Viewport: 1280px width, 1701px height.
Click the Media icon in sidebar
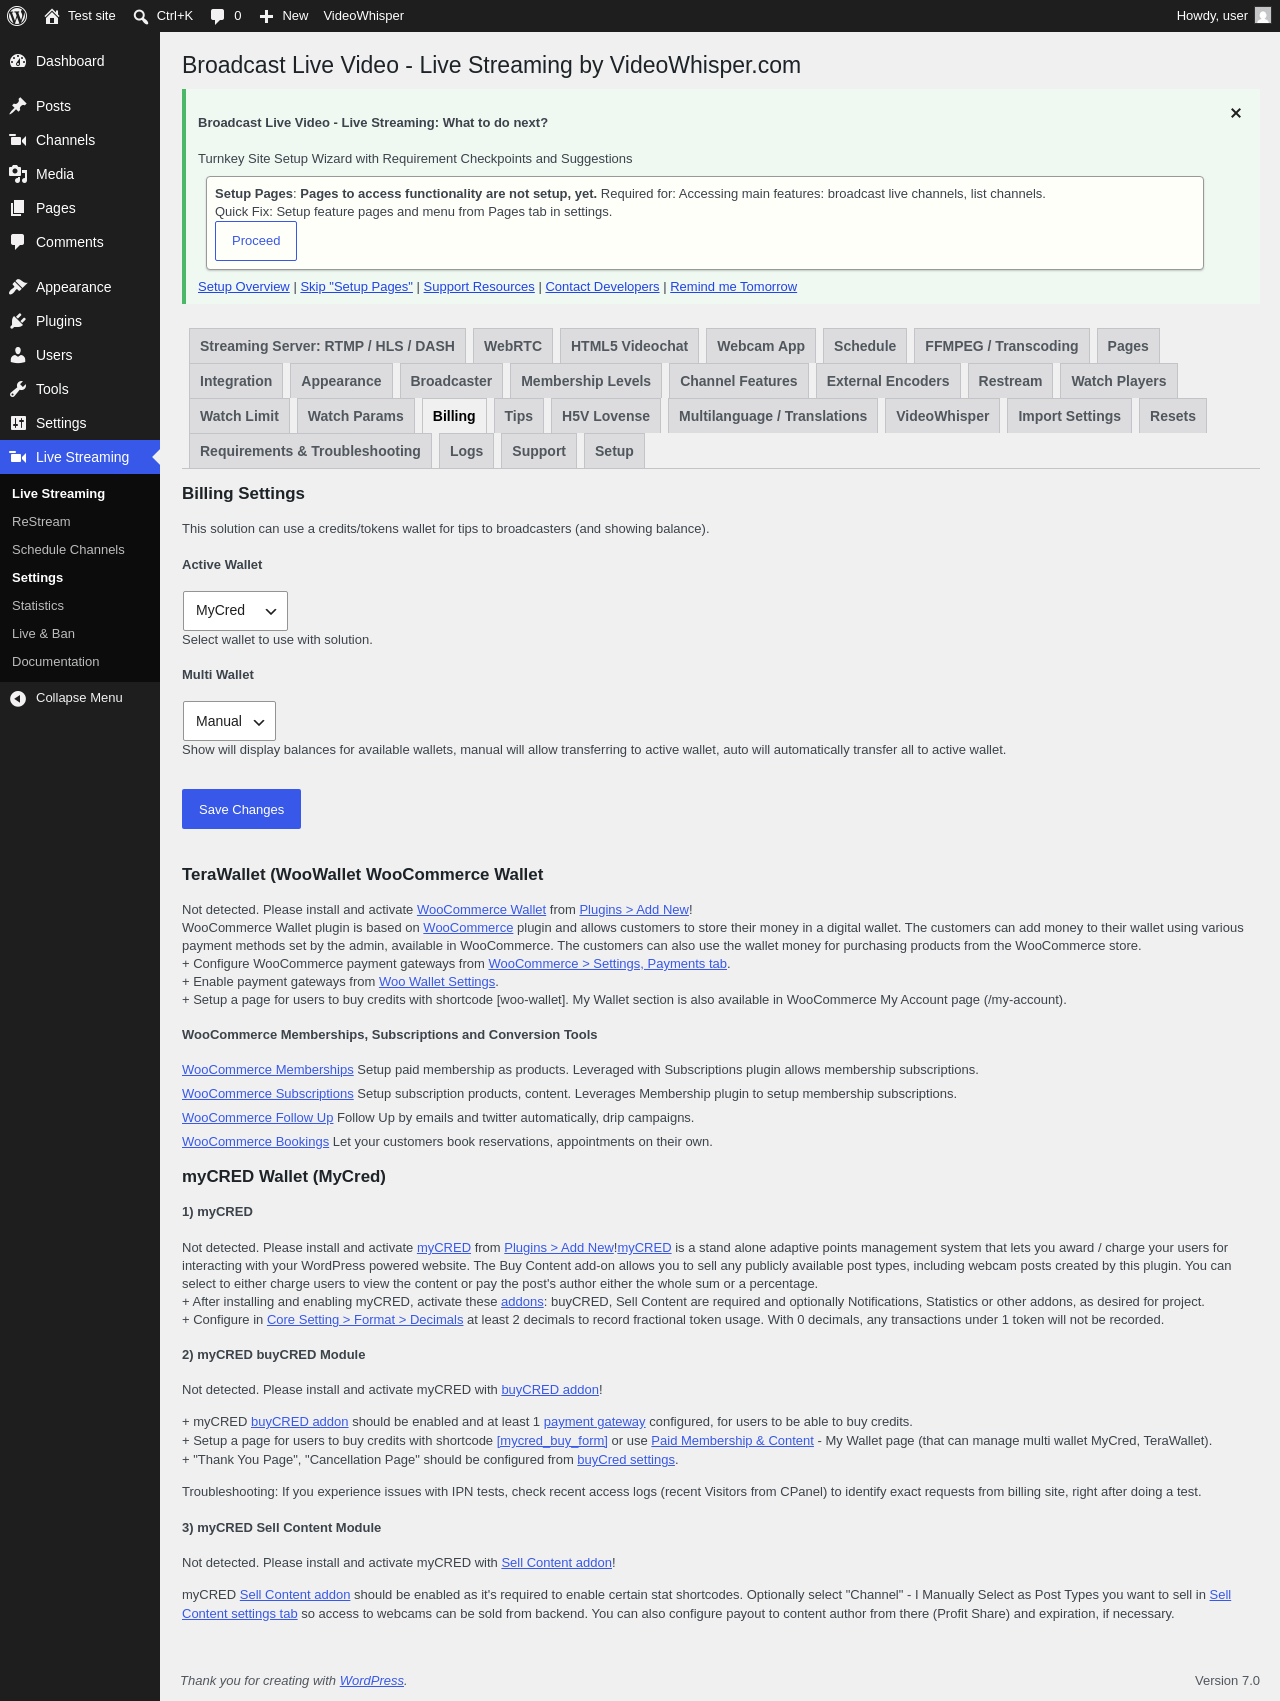point(18,174)
